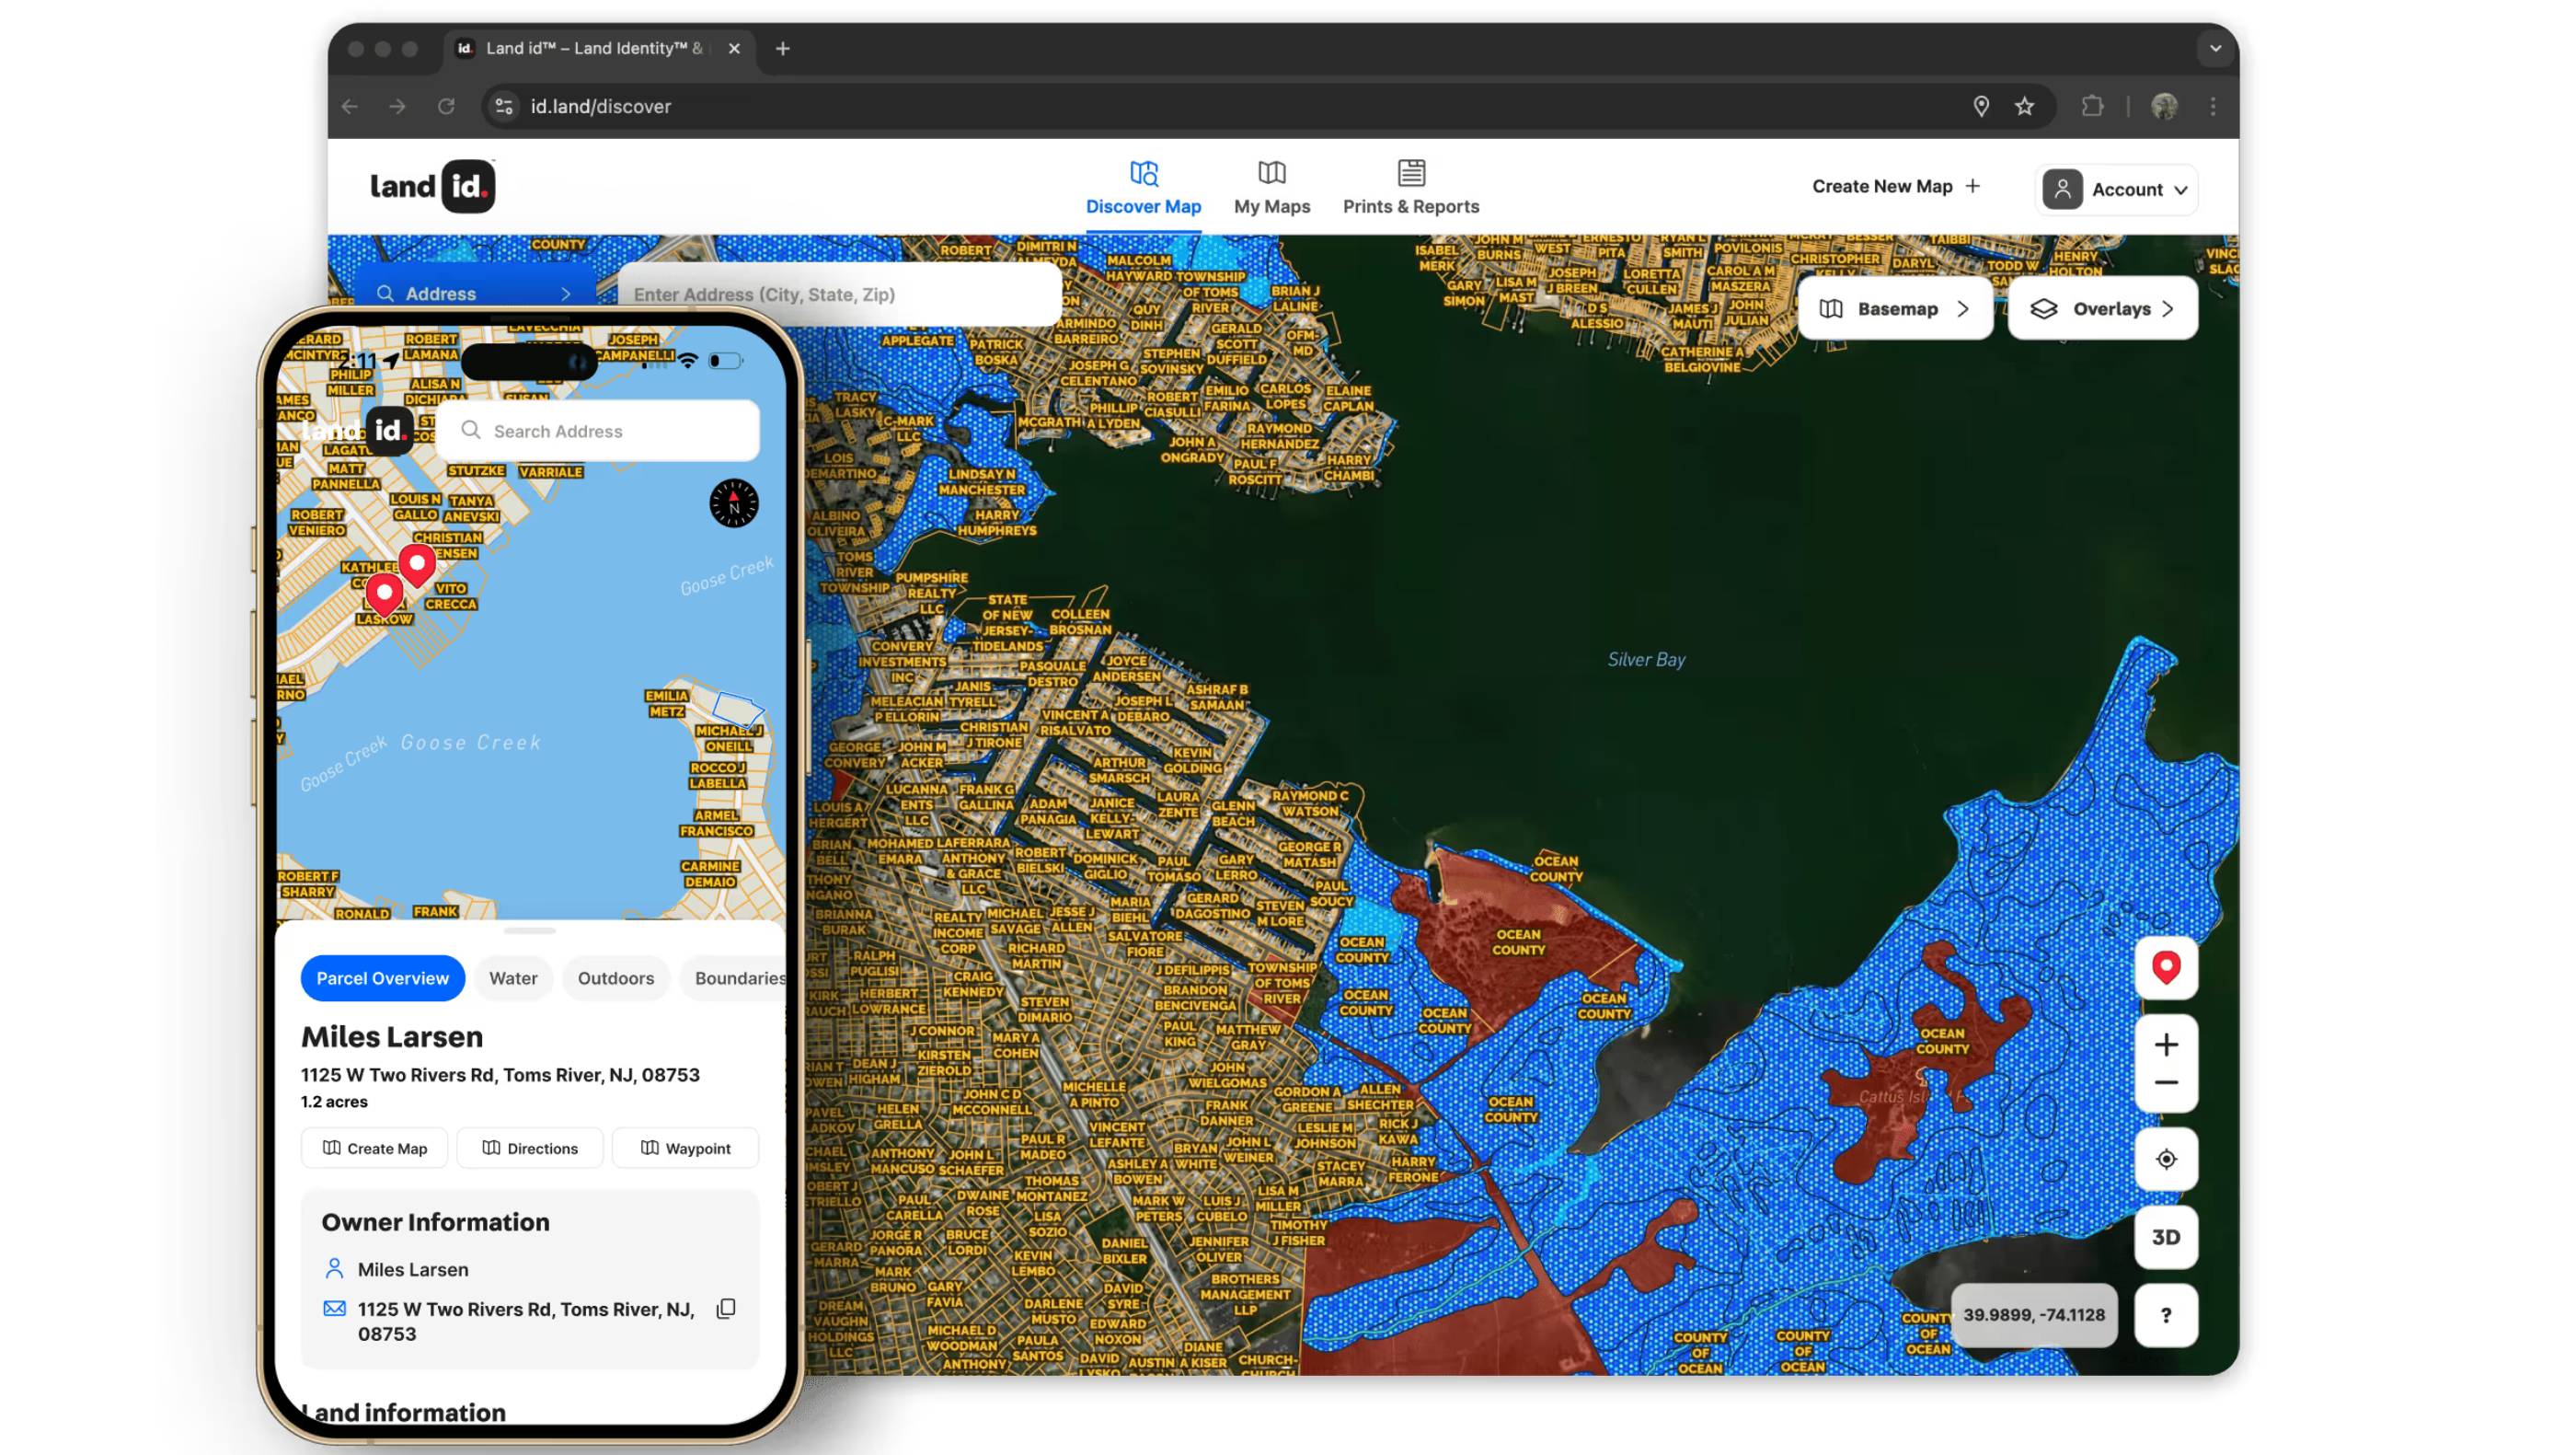Select the Land id browser tab

coord(598,48)
